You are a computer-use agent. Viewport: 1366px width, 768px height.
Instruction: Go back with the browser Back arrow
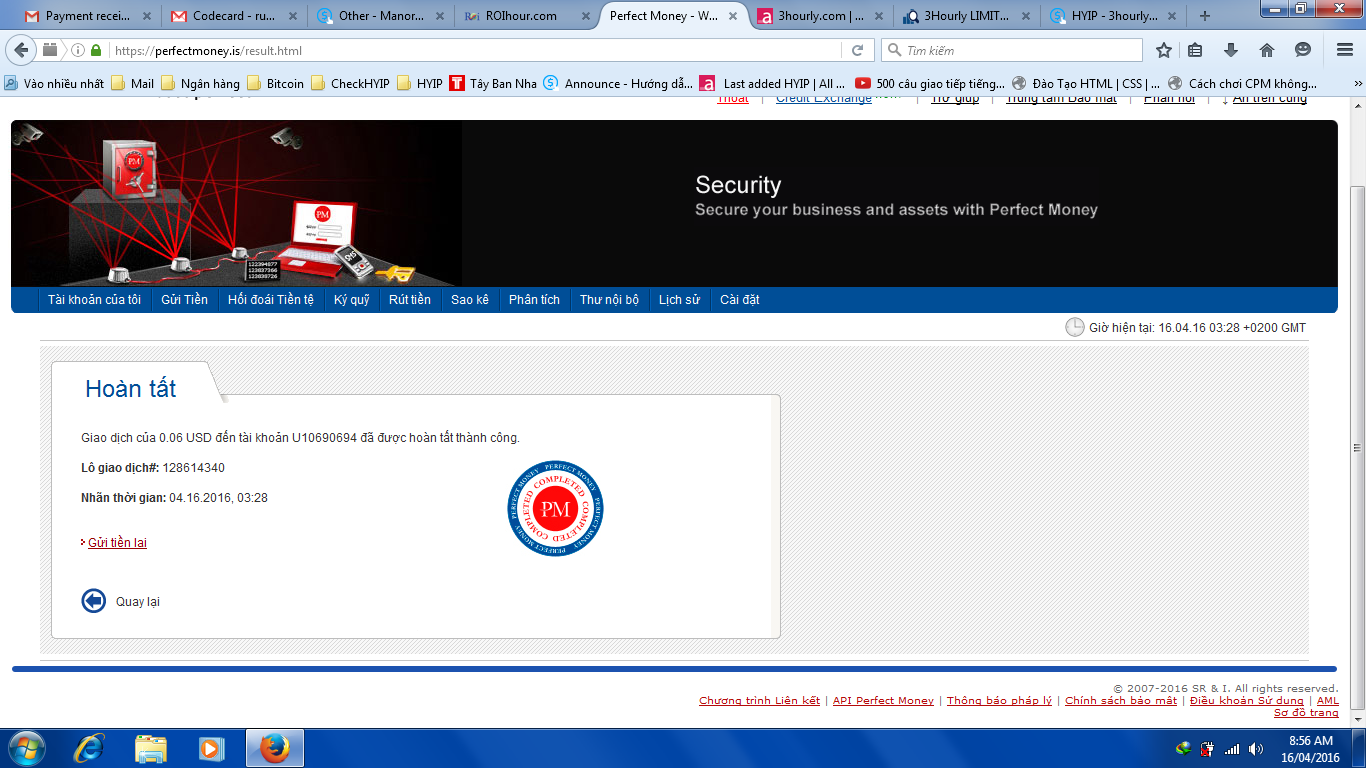click(x=21, y=50)
